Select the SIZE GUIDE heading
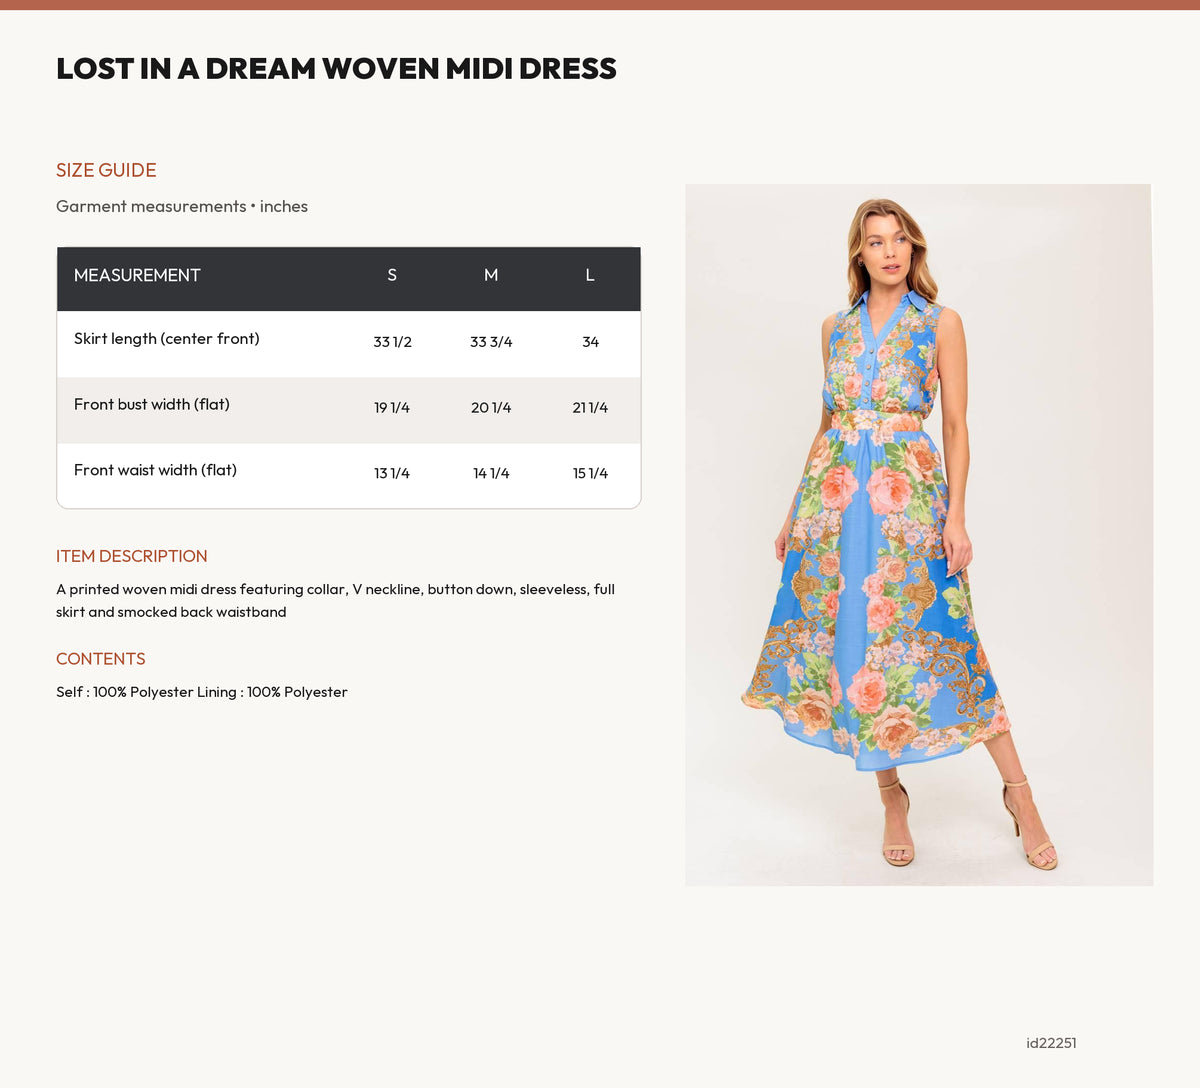1200x1088 pixels. point(106,170)
